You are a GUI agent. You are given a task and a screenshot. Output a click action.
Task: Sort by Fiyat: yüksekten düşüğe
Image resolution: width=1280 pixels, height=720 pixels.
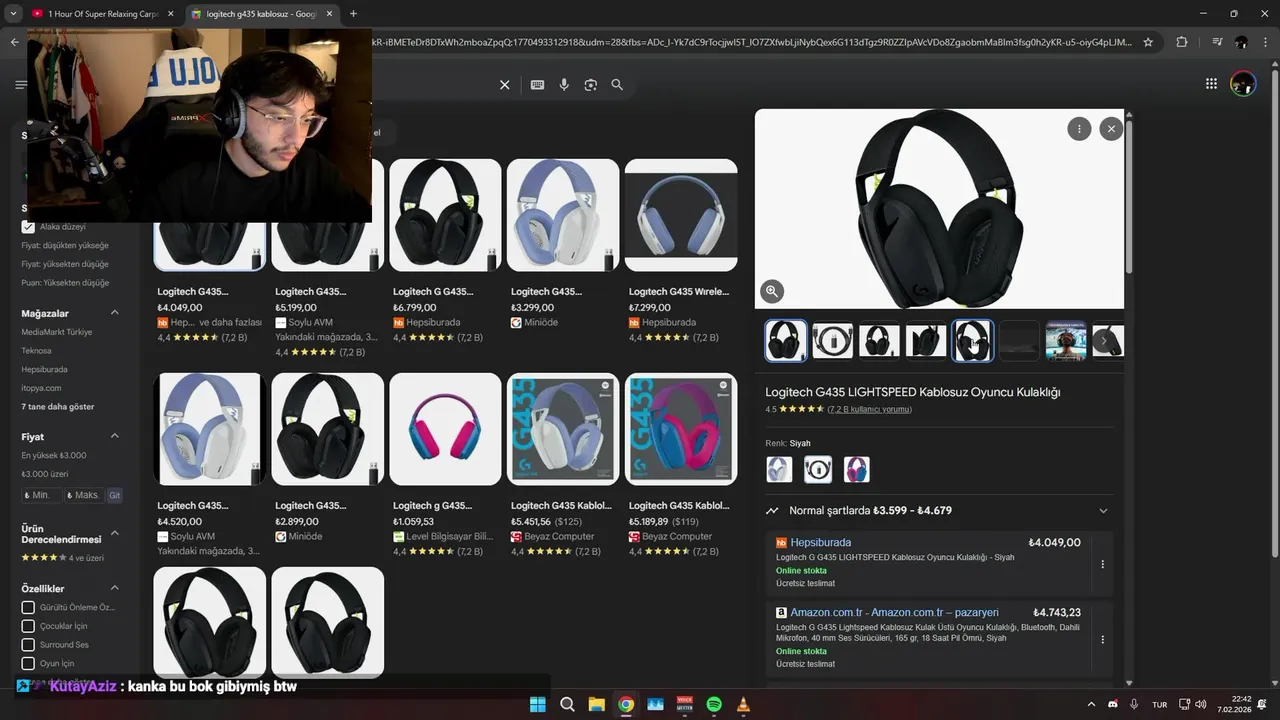(x=65, y=264)
